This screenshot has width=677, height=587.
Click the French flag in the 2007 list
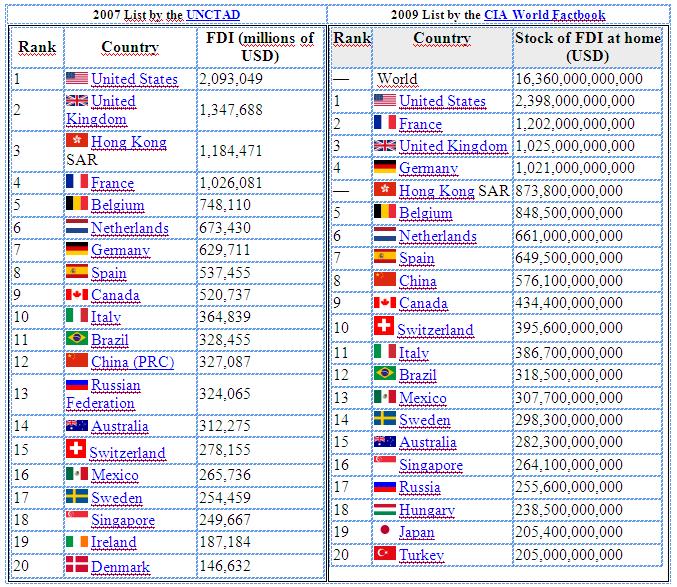[77, 181]
